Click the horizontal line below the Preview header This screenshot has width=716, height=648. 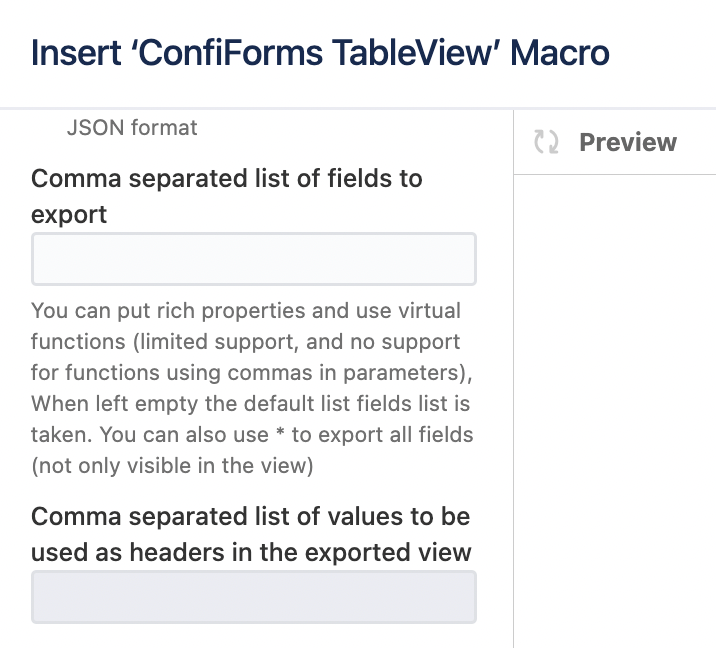click(615, 174)
